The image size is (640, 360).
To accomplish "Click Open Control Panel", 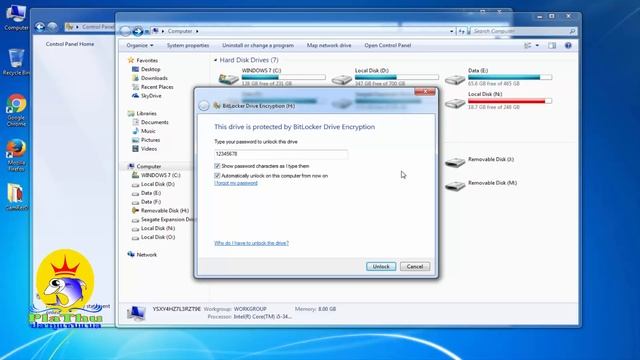I will point(388,45).
